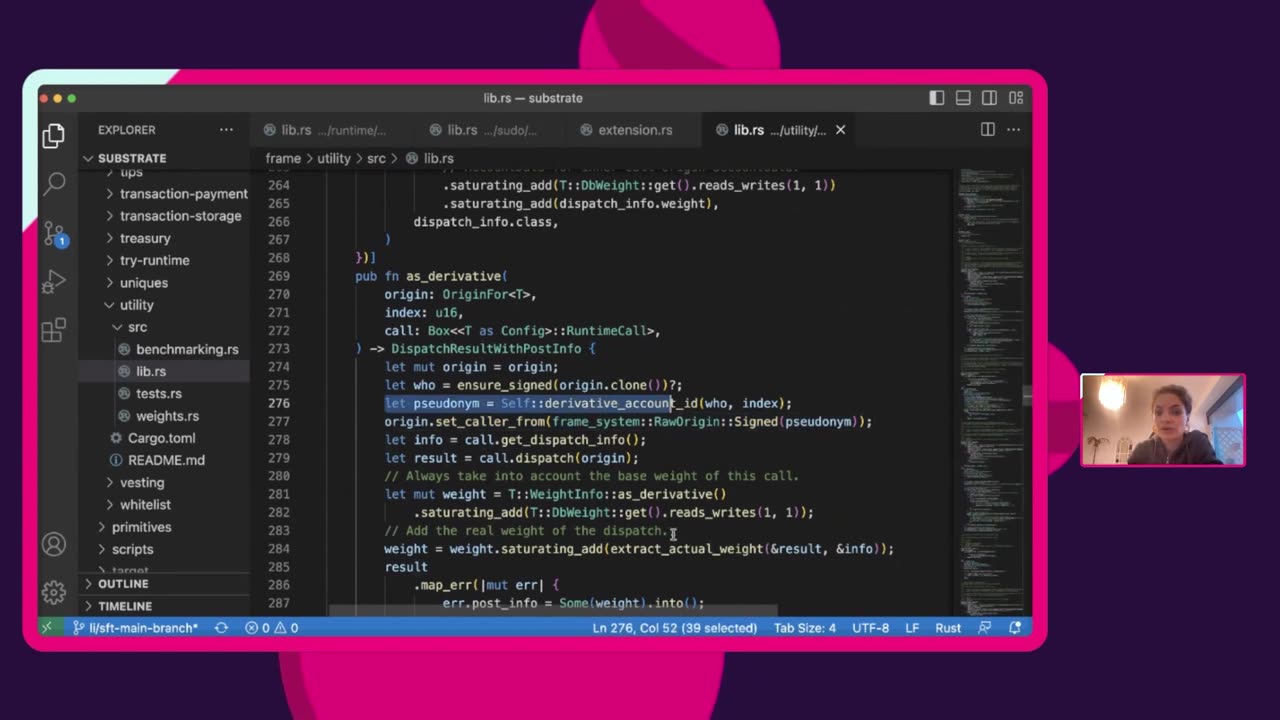Click utility breadcrumb segment
Viewport: 1280px width, 720px height.
(x=334, y=158)
